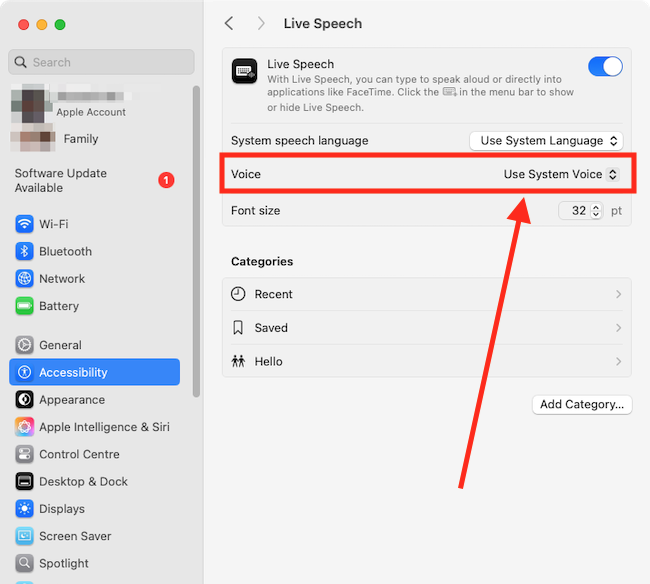The width and height of the screenshot is (650, 584).
Task: Select Displays in the sidebar
Action: (95, 509)
